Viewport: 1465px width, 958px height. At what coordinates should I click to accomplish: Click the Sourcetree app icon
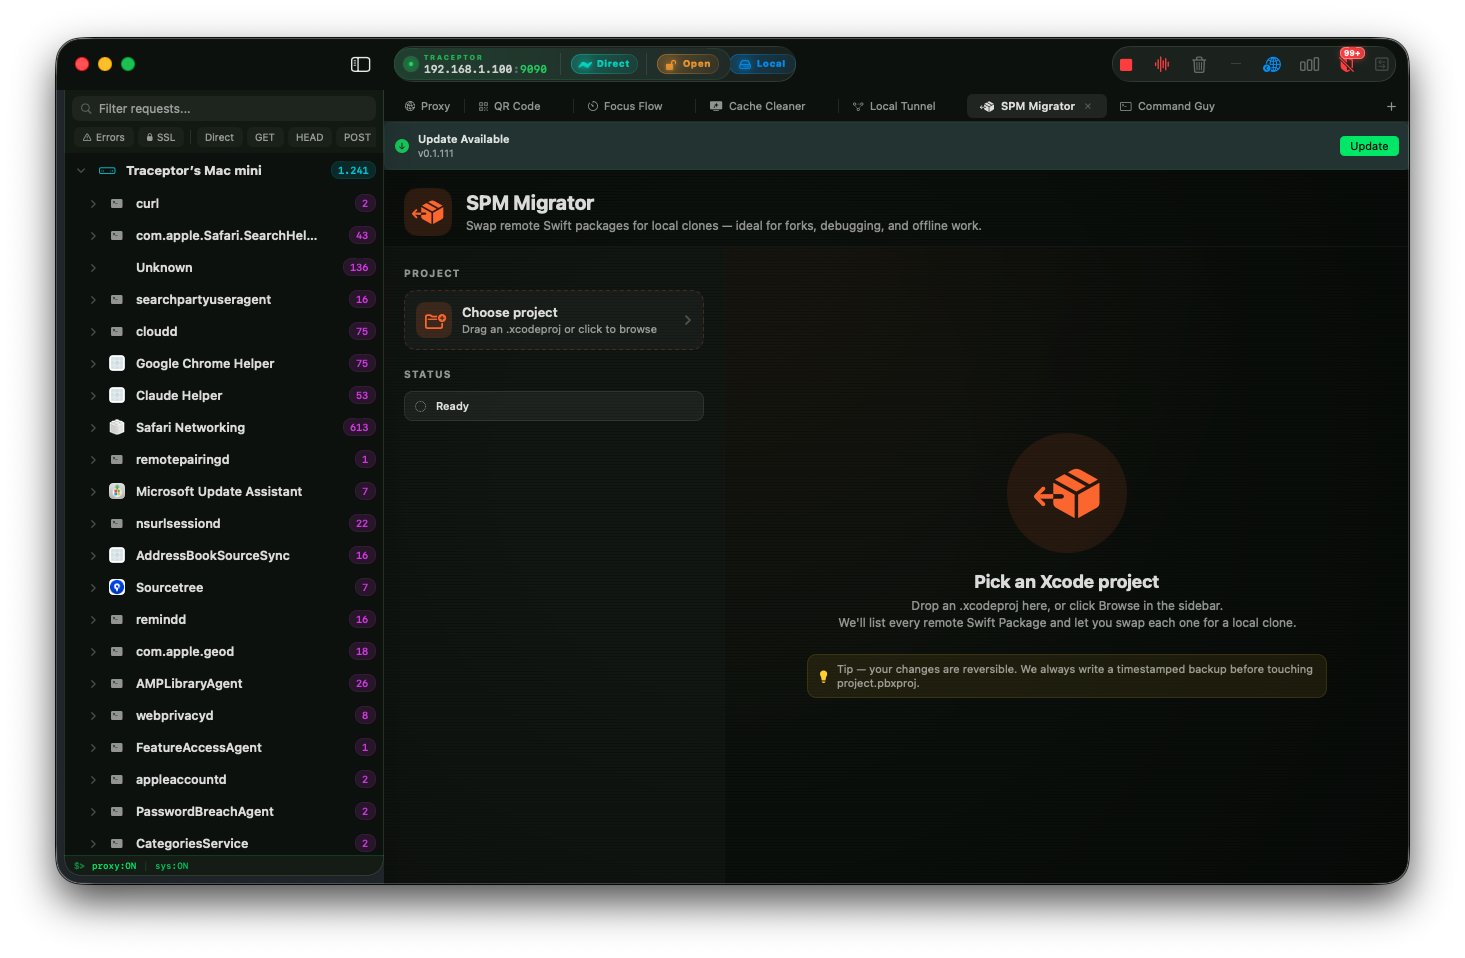117,587
